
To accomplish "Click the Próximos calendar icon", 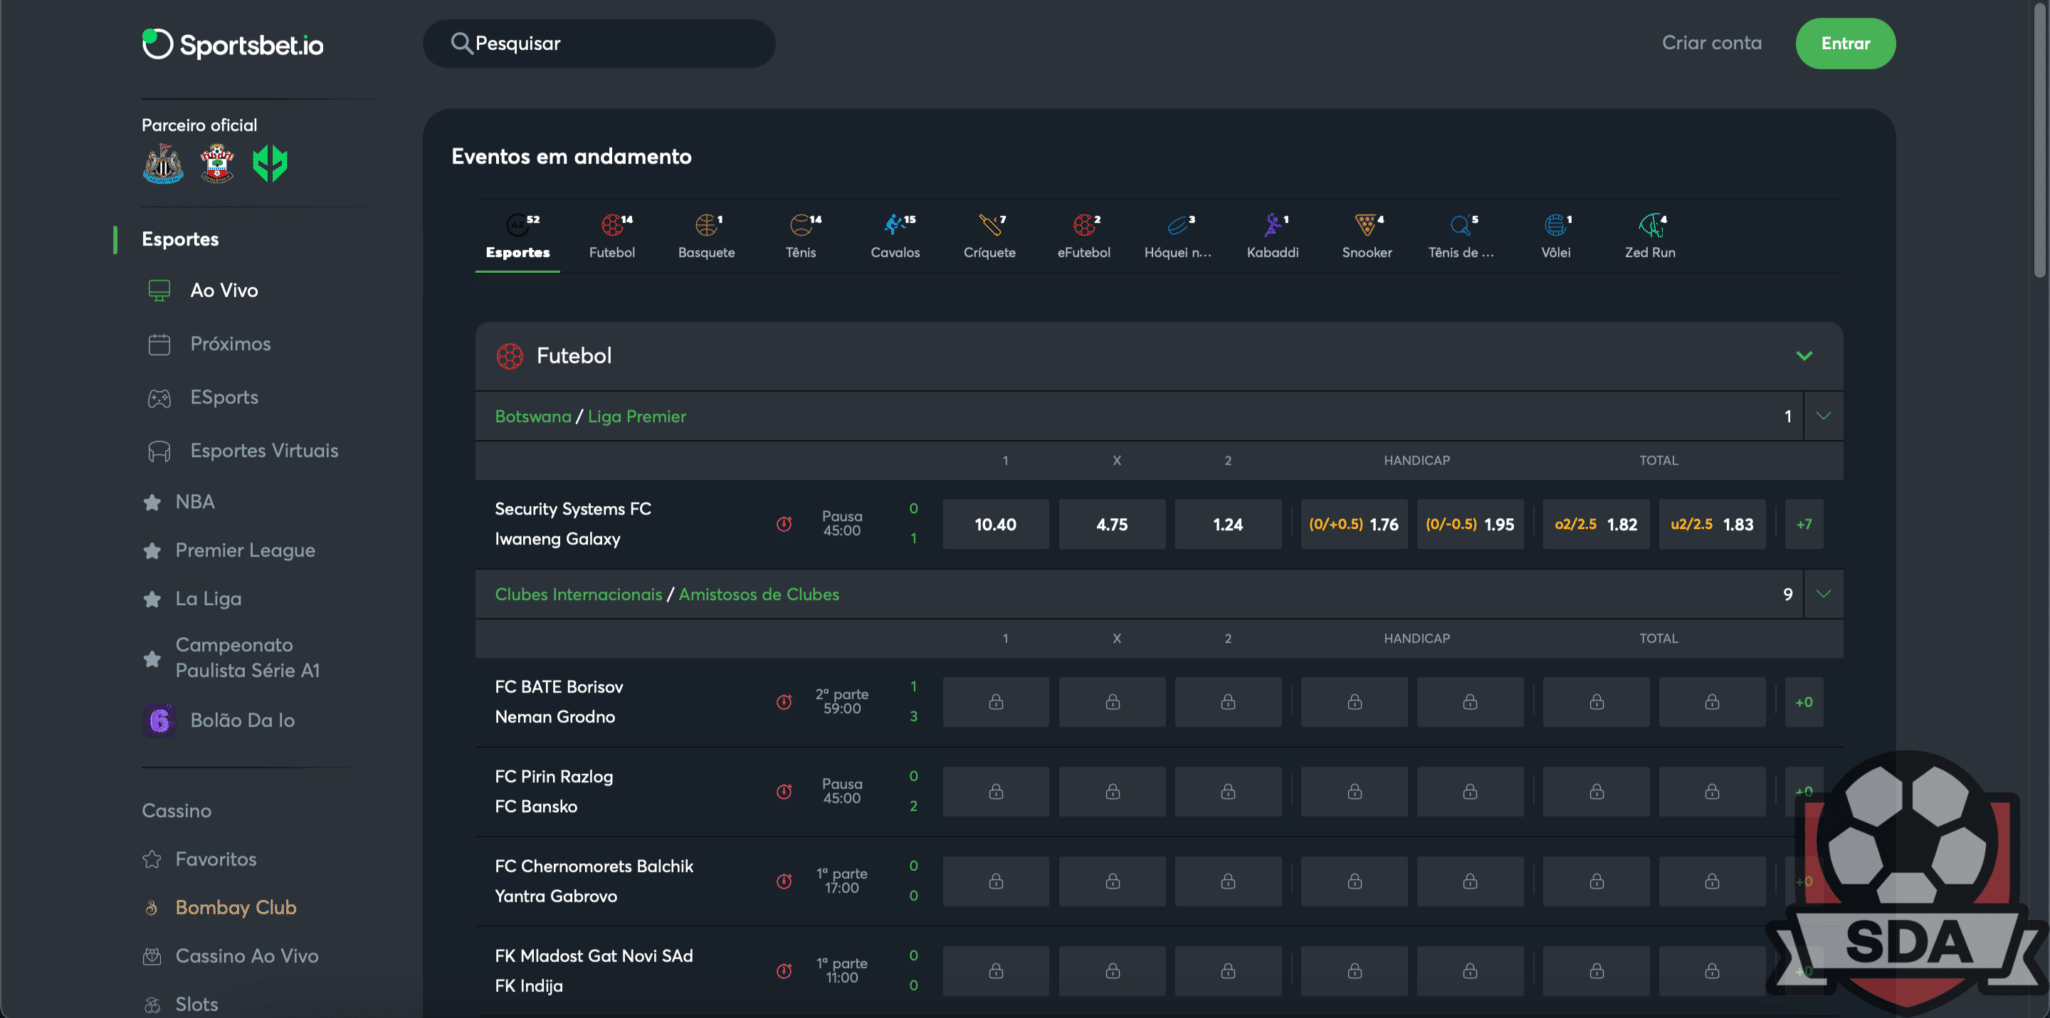I will 159,345.
